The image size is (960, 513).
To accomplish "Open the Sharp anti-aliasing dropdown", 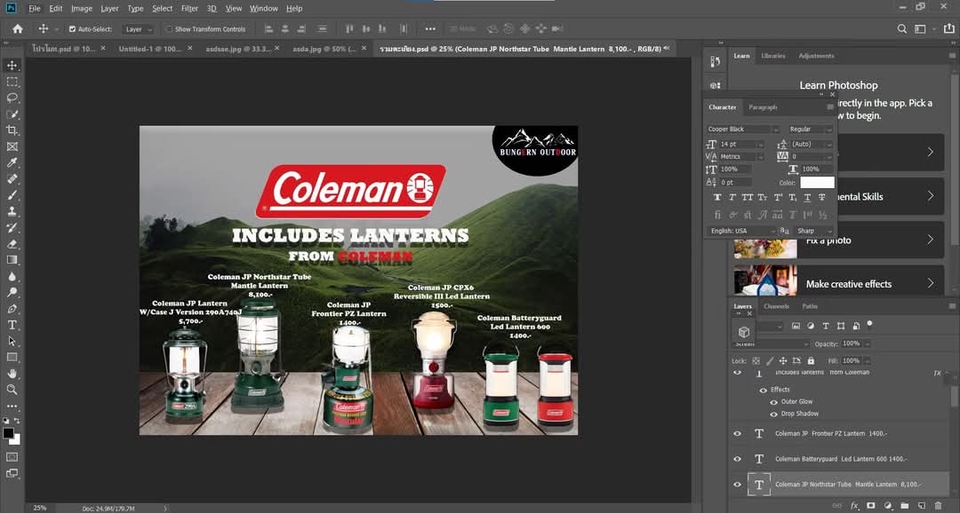I will 812,231.
